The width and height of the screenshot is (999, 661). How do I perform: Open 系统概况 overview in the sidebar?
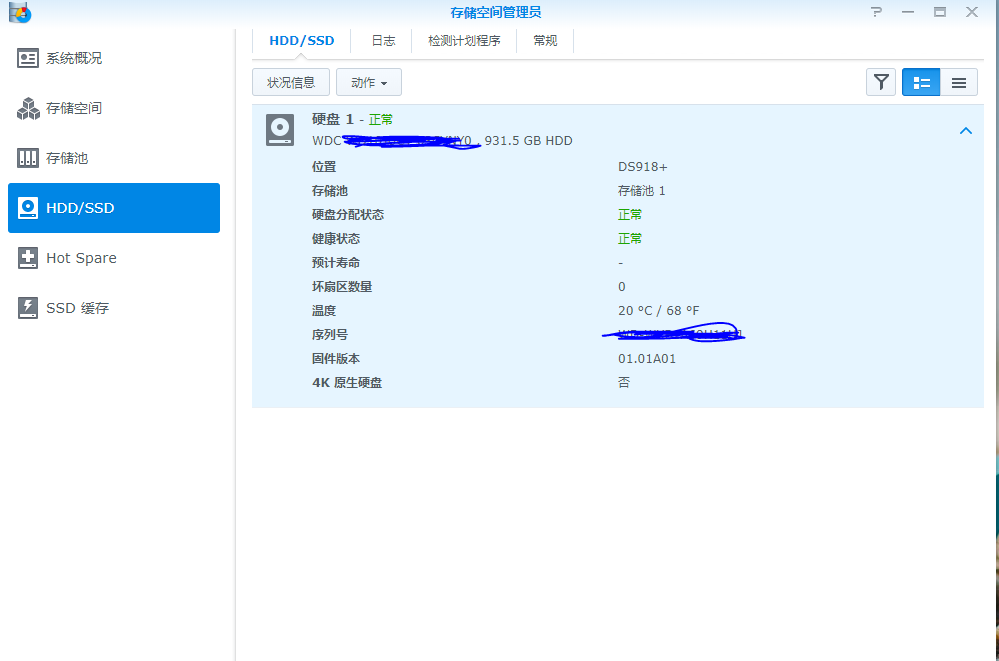(x=73, y=58)
